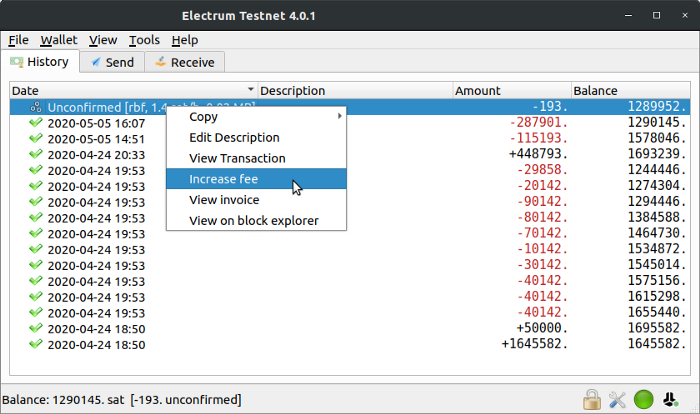The image size is (700, 414).
Task: Click the amount -90142.
Action: (x=542, y=201)
